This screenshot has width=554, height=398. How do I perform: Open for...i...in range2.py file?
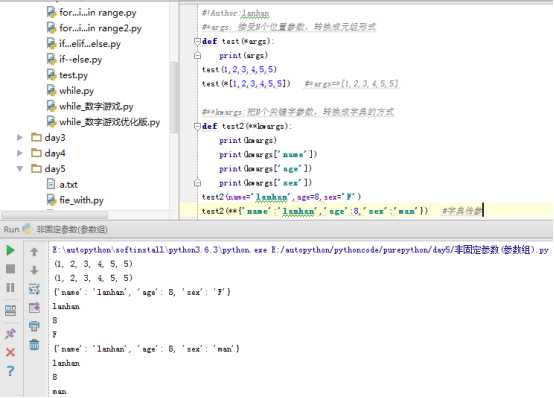(100, 28)
